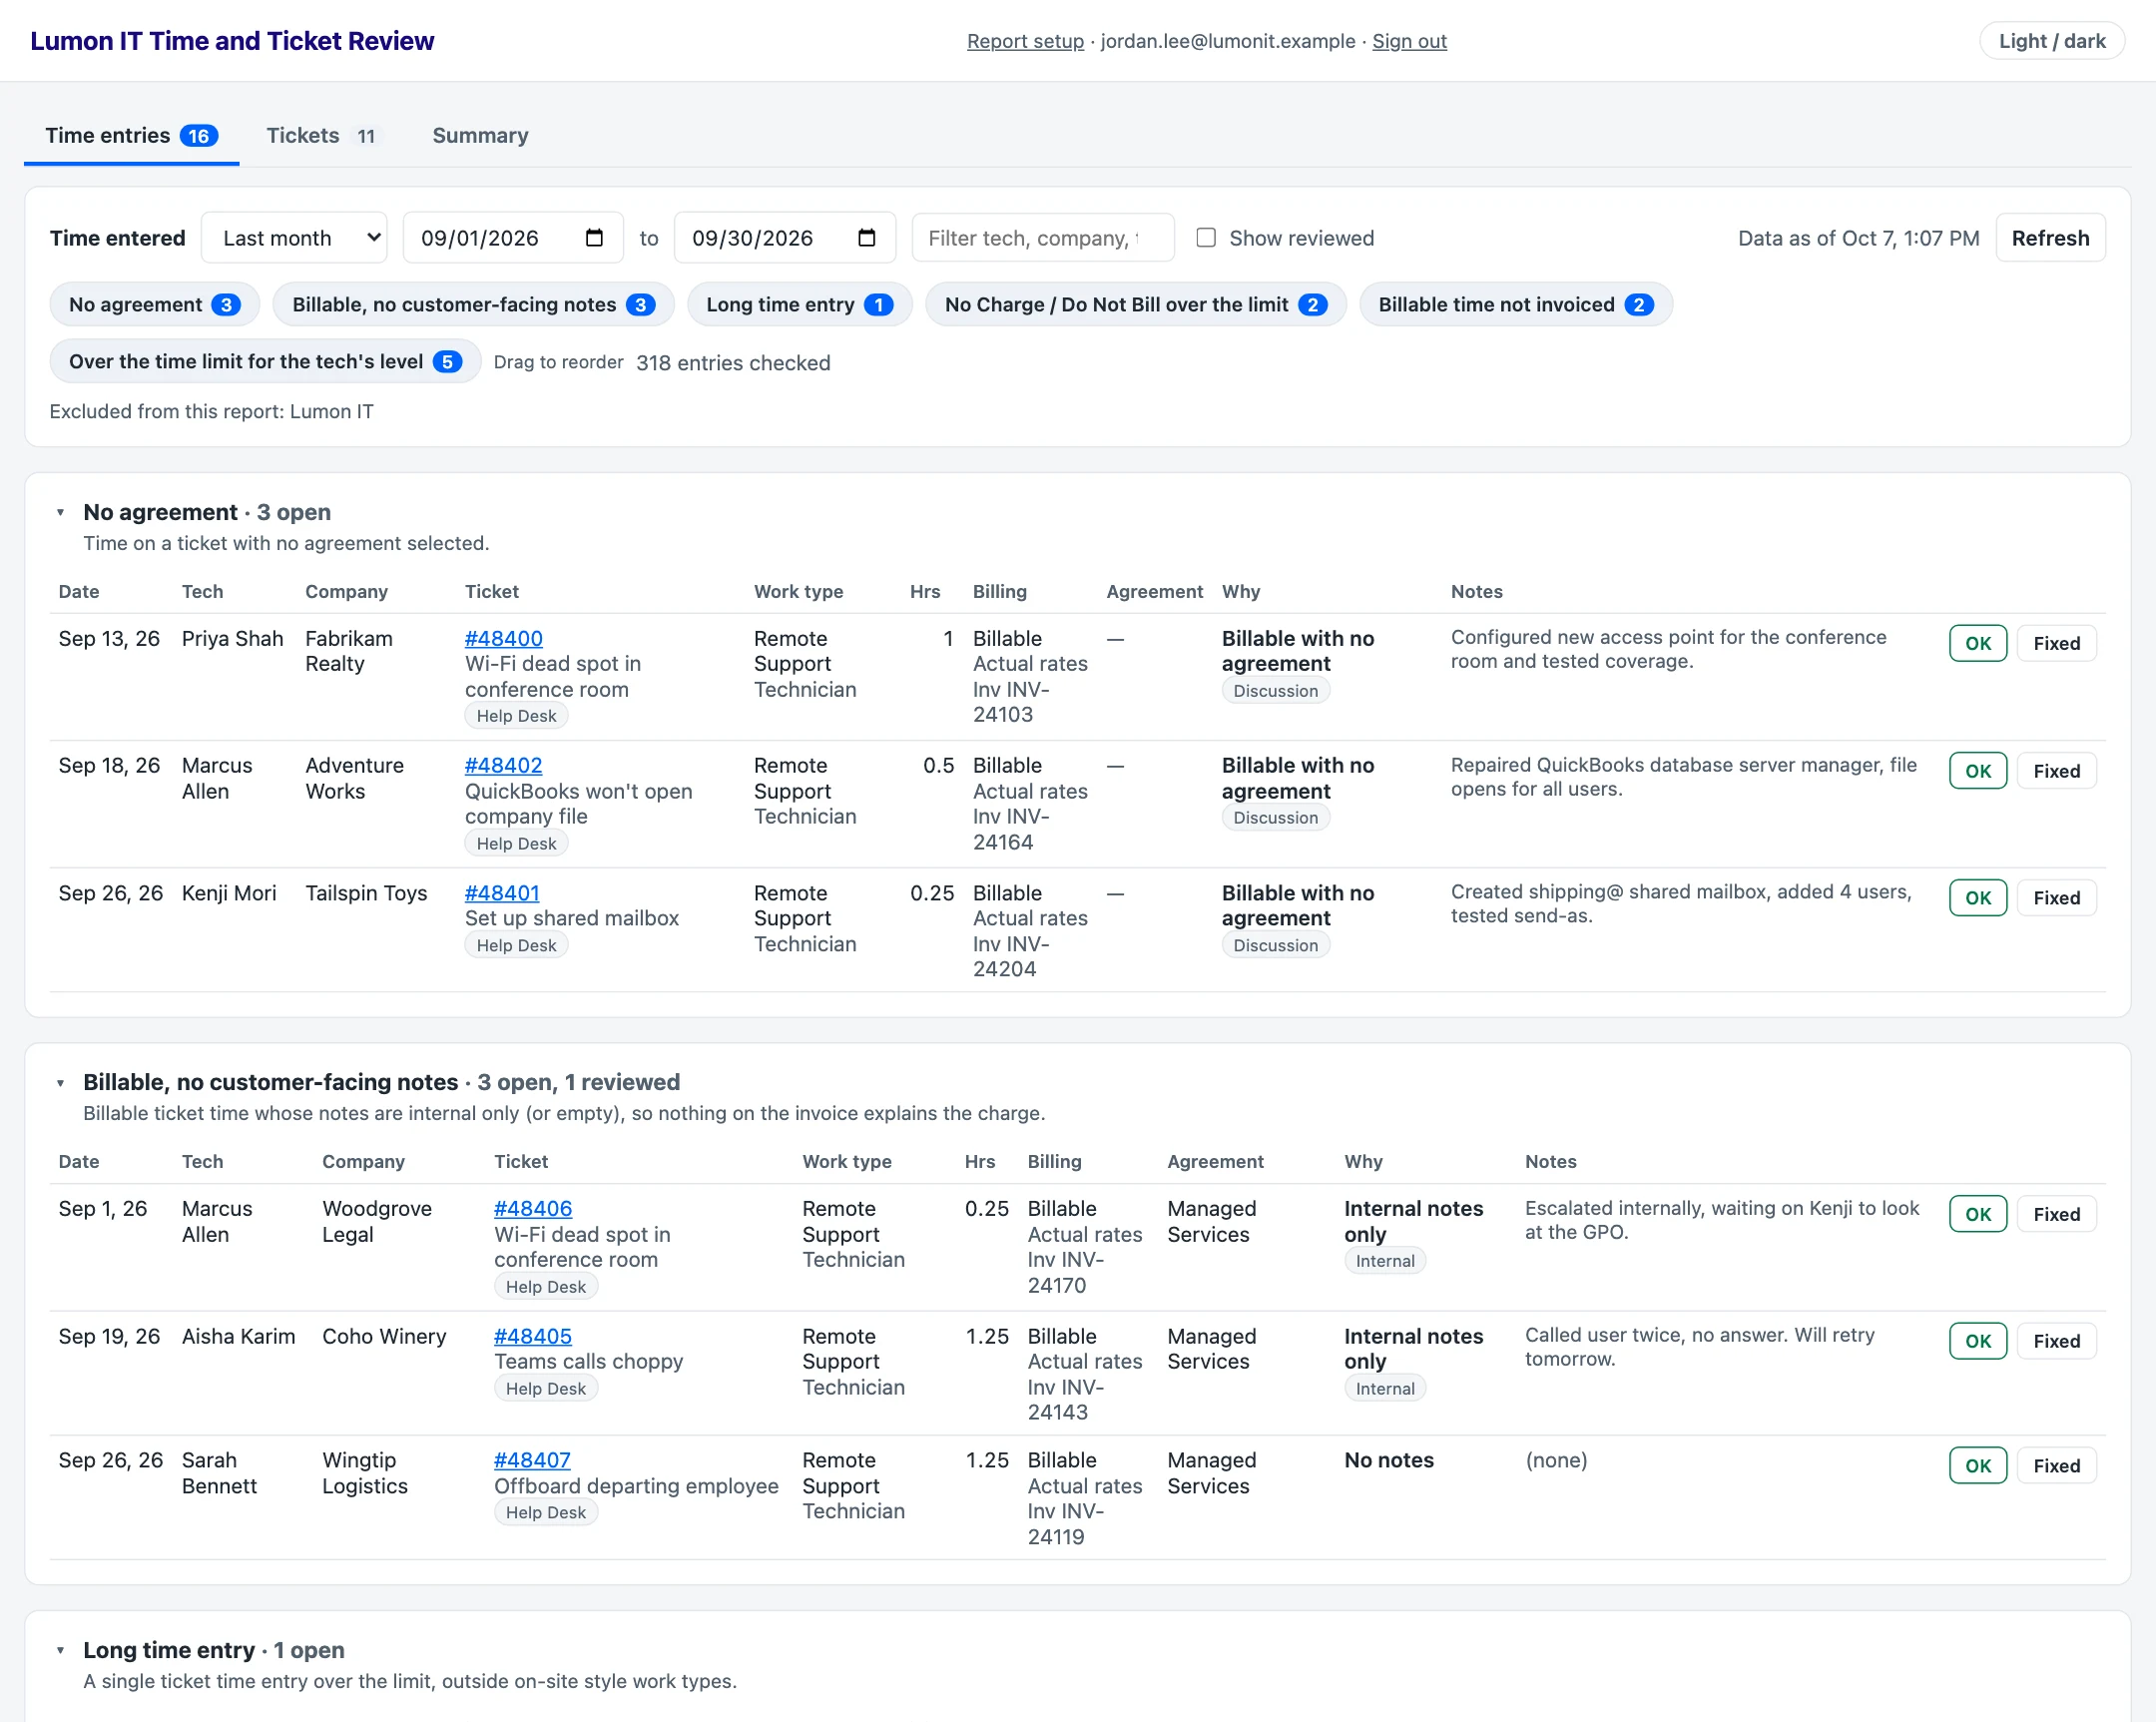
Task: Filter by Long time entry chip
Action: pyautogui.click(x=799, y=305)
